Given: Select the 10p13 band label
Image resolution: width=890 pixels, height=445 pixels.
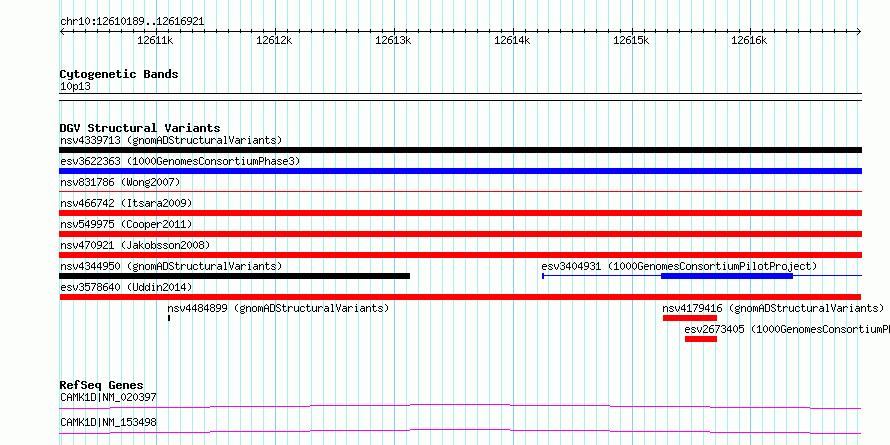Looking at the screenshot, I should tap(75, 87).
